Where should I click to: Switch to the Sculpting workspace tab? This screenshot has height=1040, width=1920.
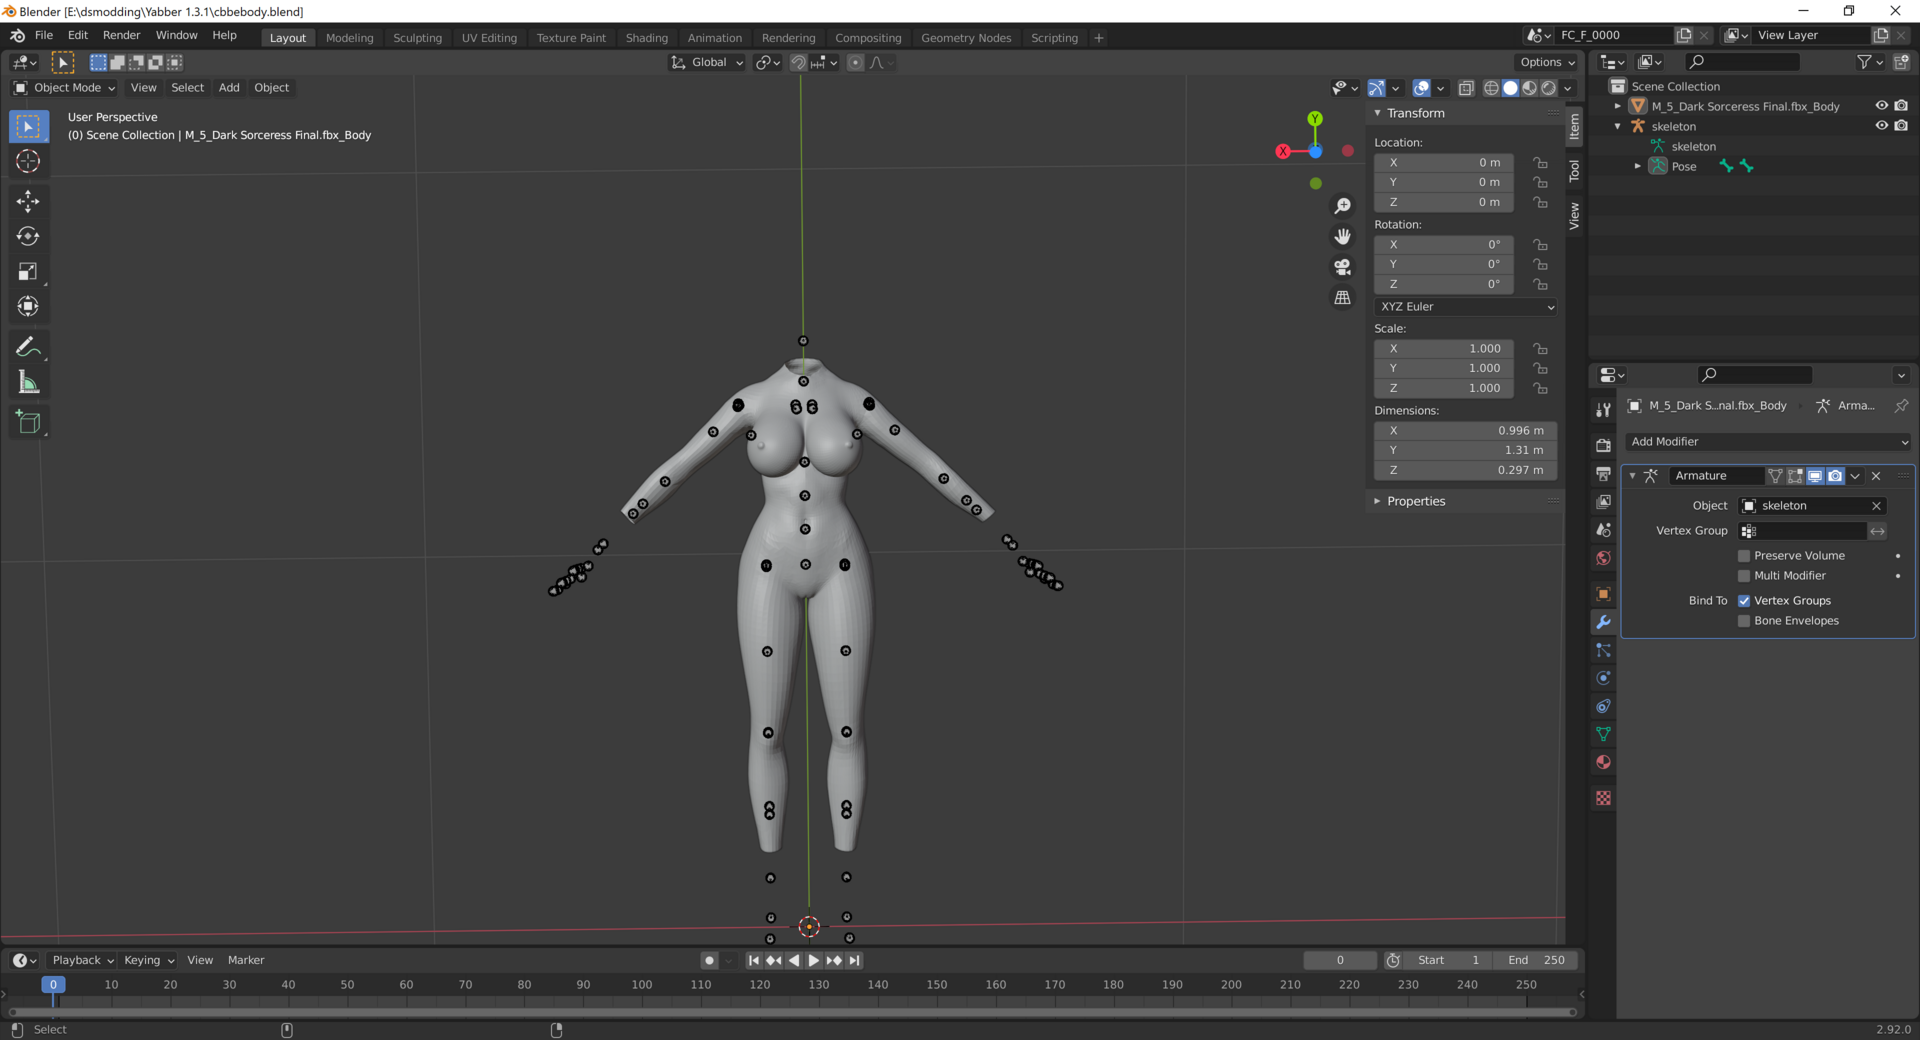point(417,38)
